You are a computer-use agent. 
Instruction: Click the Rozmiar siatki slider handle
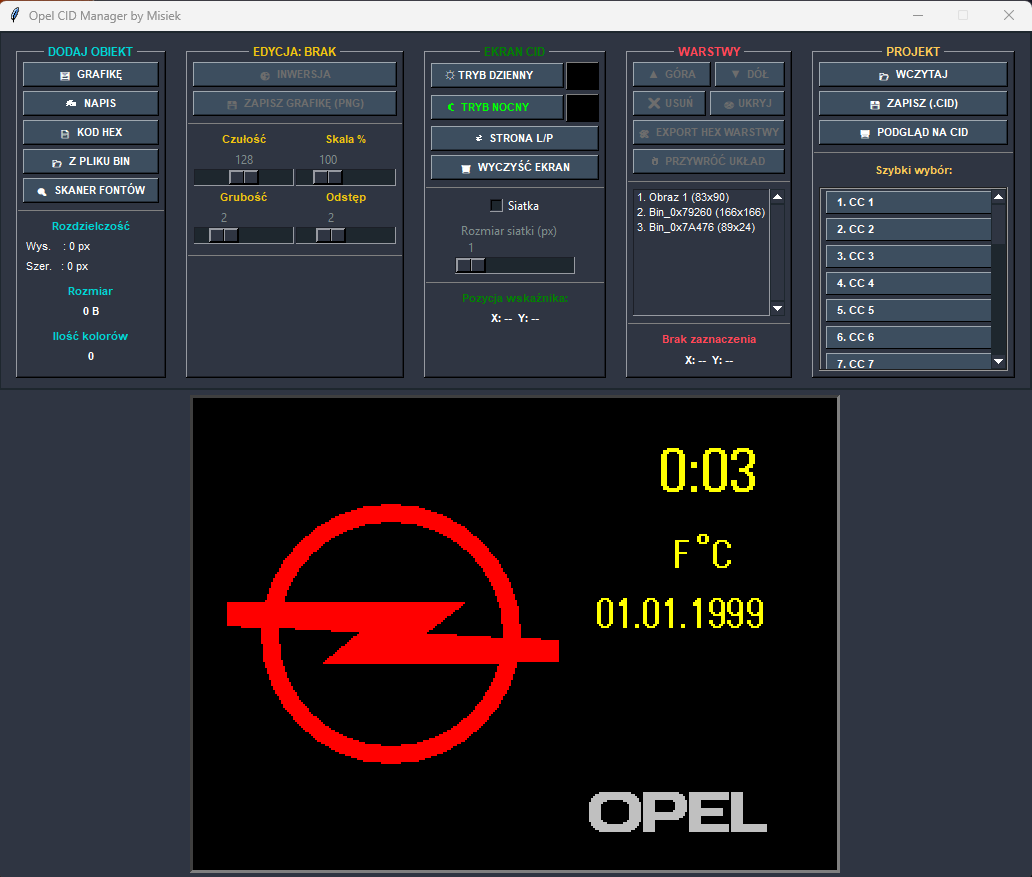click(471, 265)
